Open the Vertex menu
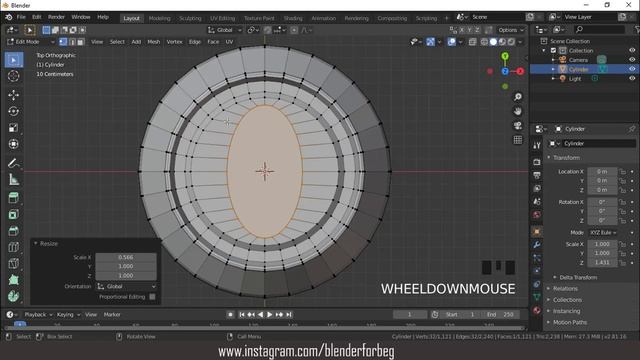 (174, 42)
